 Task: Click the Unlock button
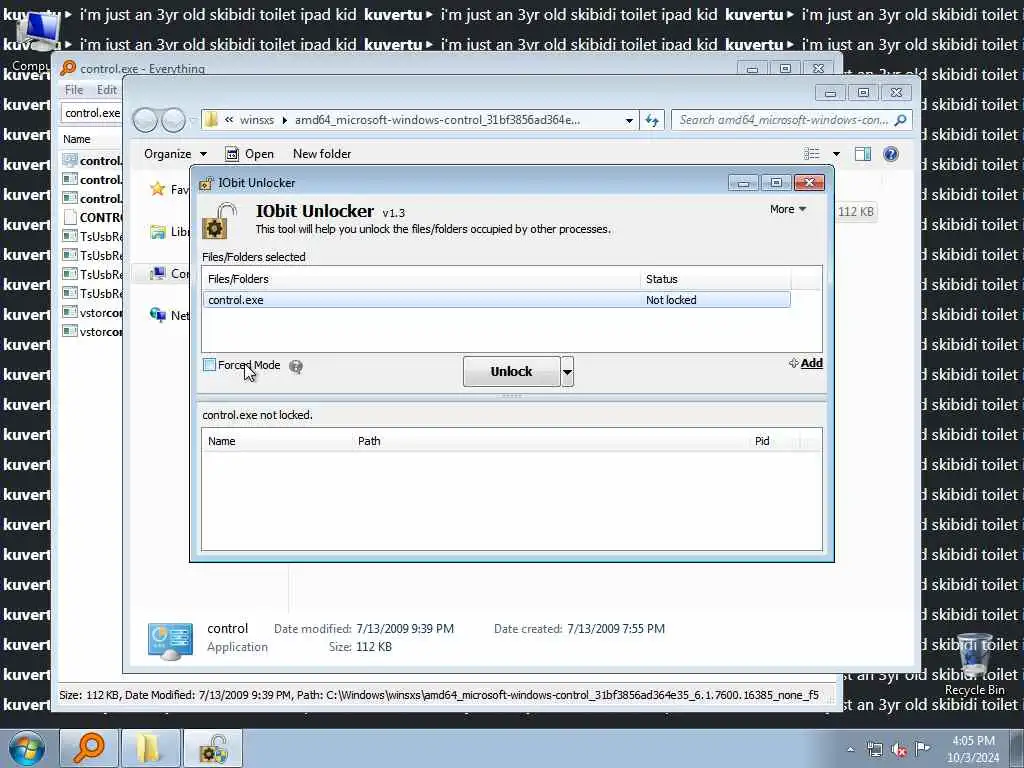511,372
